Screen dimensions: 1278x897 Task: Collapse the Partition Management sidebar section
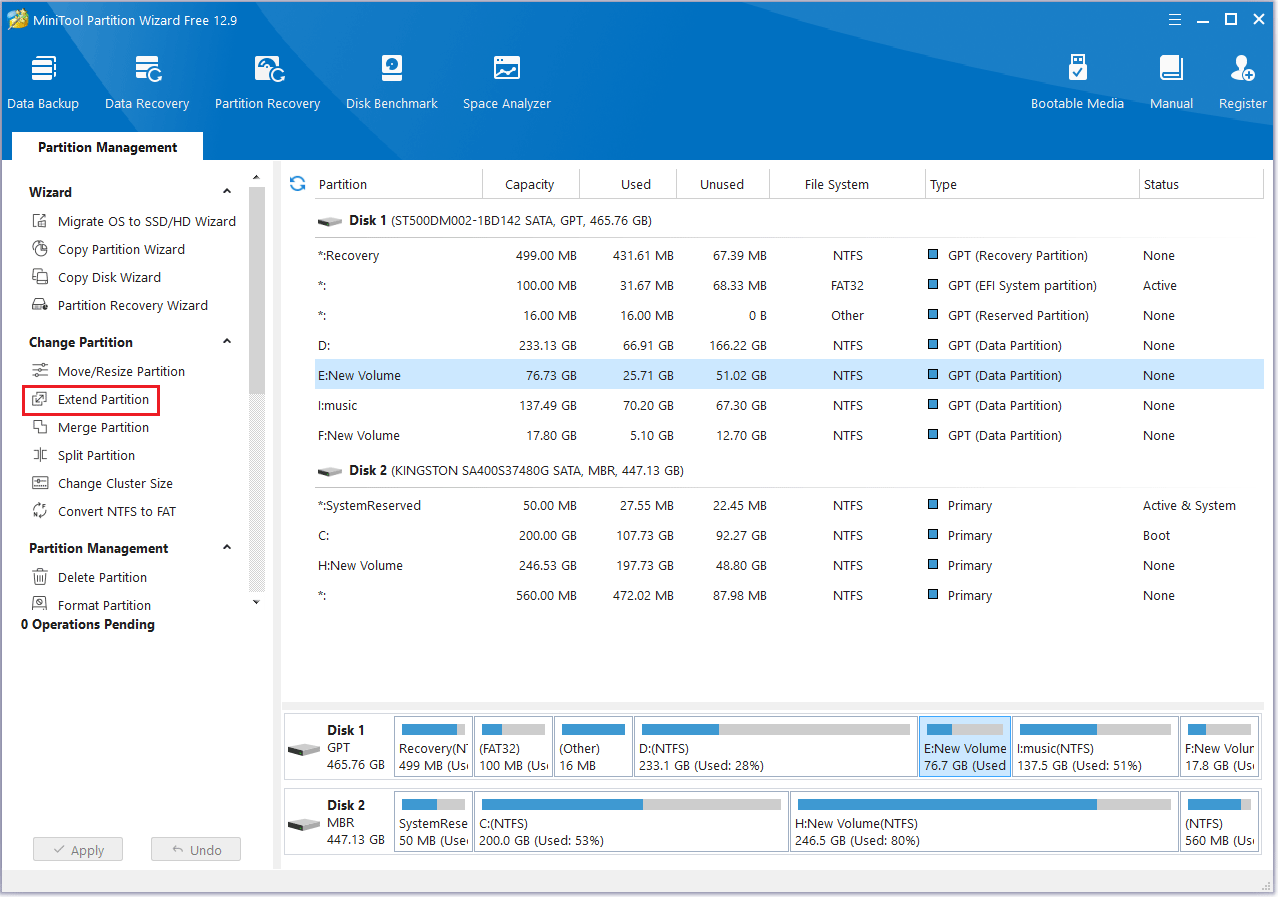coord(227,548)
